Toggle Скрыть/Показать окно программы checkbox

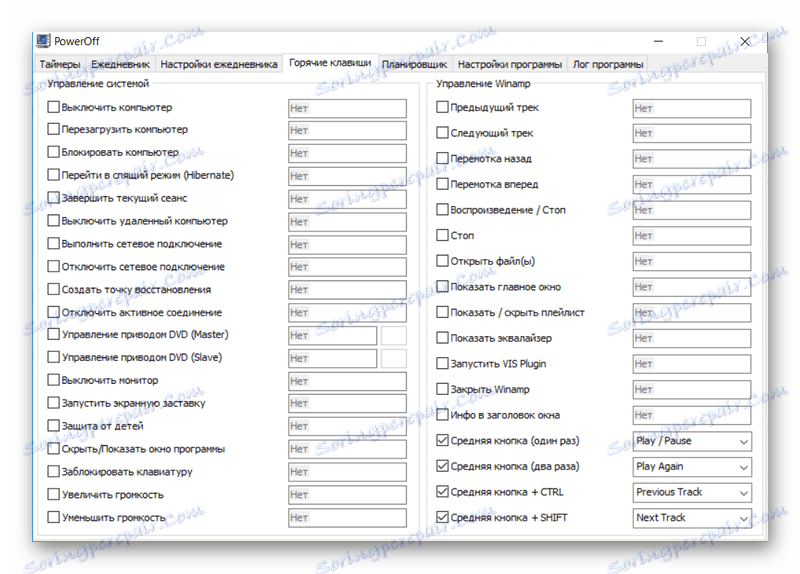pos(54,449)
